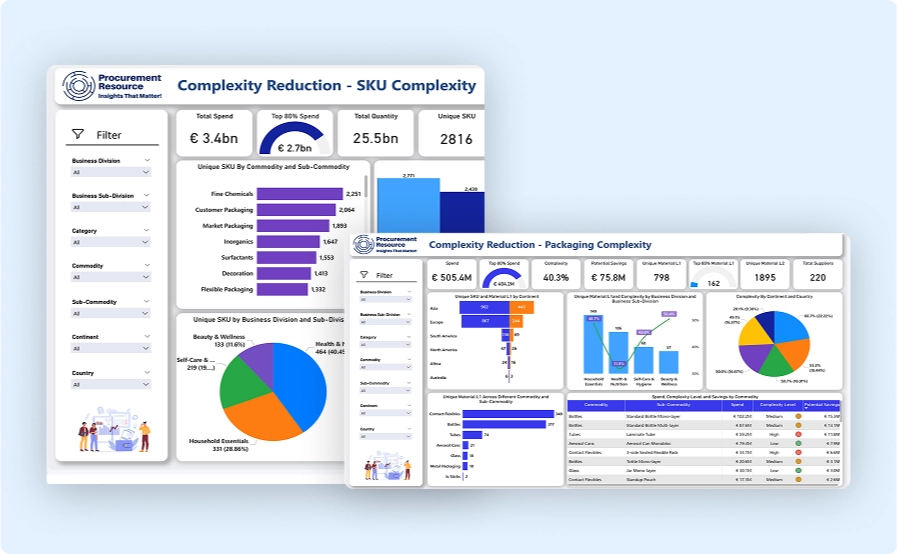Screen dimensions: 897x554
Task: Select the Fine Chemicals purple bar
Action: (x=299, y=194)
